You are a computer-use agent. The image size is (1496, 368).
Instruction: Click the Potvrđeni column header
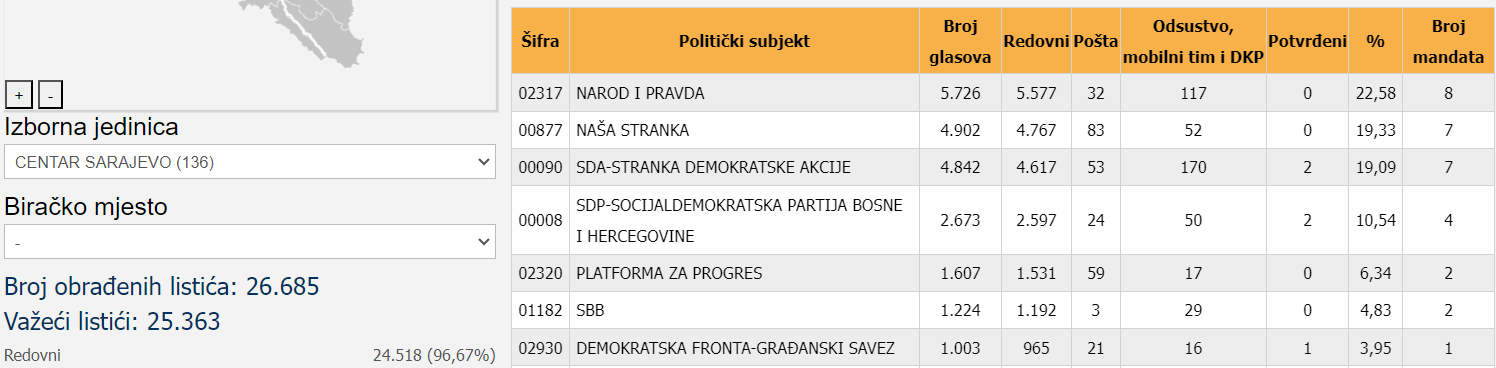point(1307,41)
